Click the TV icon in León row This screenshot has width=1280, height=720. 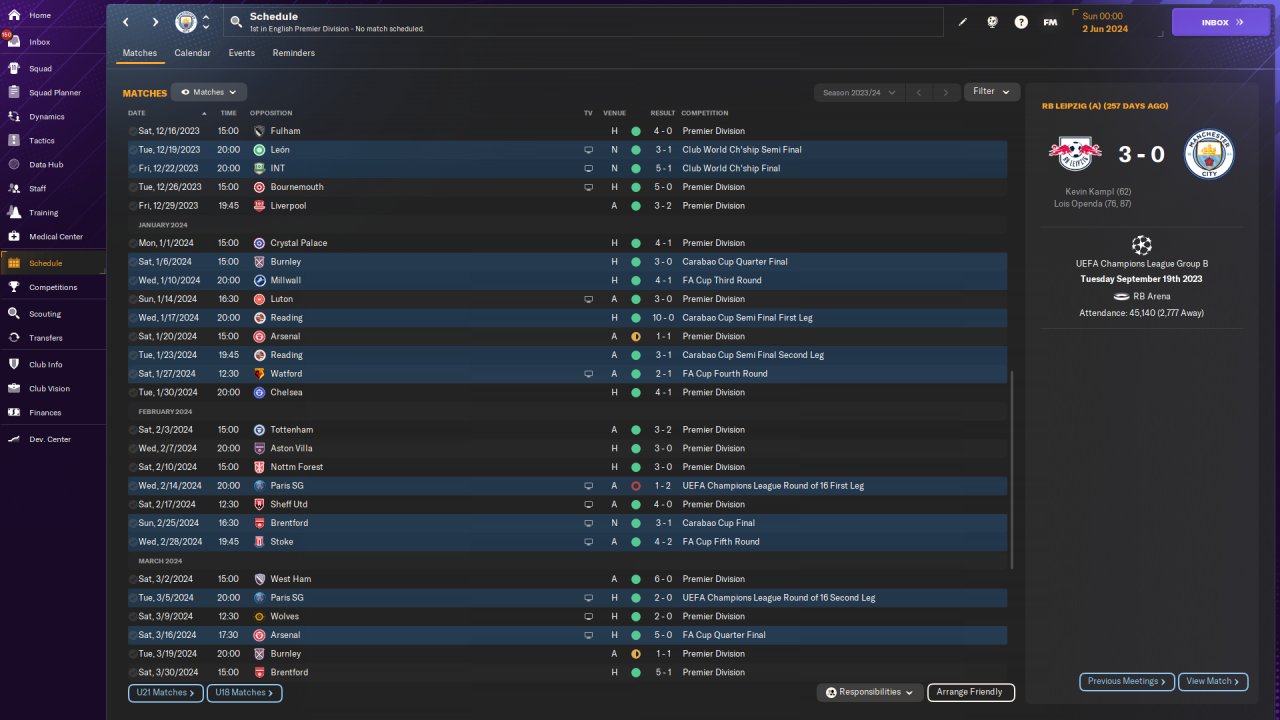pyautogui.click(x=588, y=150)
